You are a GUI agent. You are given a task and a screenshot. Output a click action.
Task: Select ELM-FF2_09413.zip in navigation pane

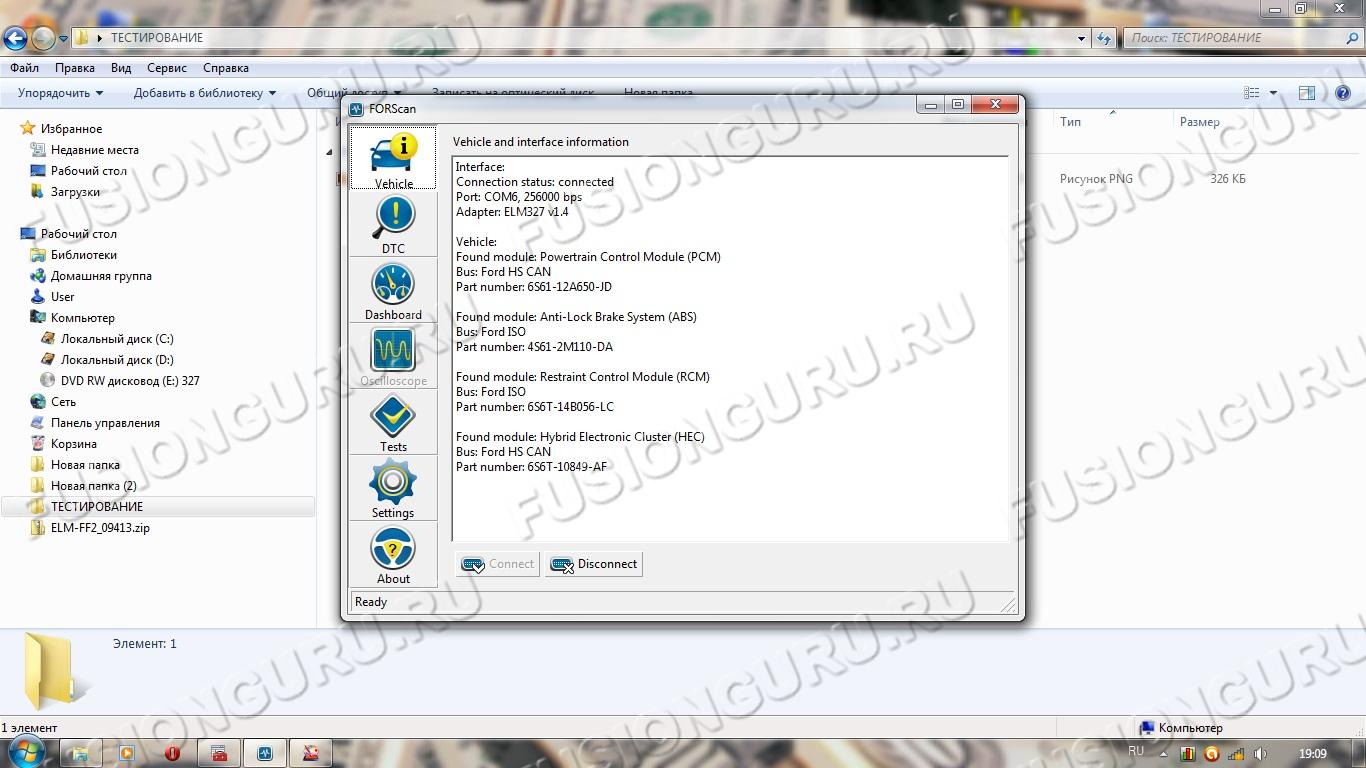[x=100, y=528]
